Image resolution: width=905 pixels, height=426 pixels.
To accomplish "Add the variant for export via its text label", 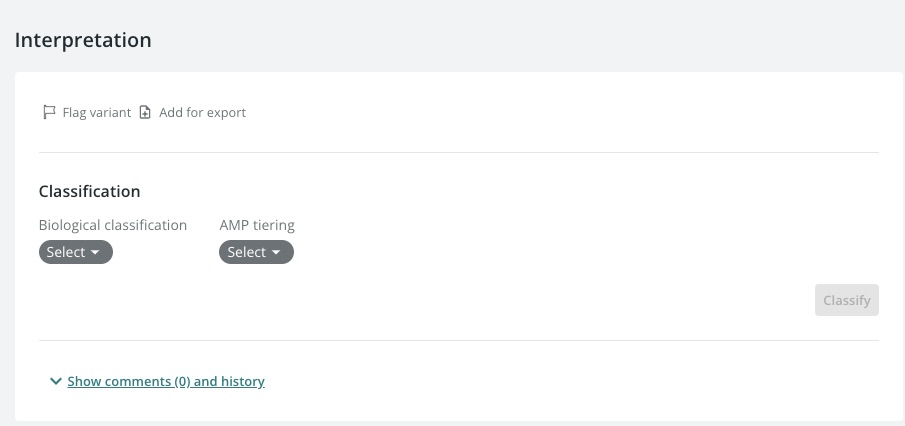I will click(203, 113).
